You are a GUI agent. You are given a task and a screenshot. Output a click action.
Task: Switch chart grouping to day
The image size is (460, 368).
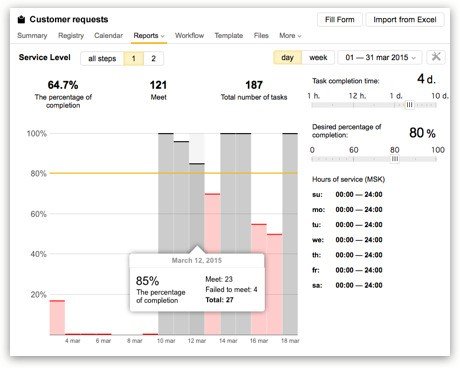(x=287, y=57)
